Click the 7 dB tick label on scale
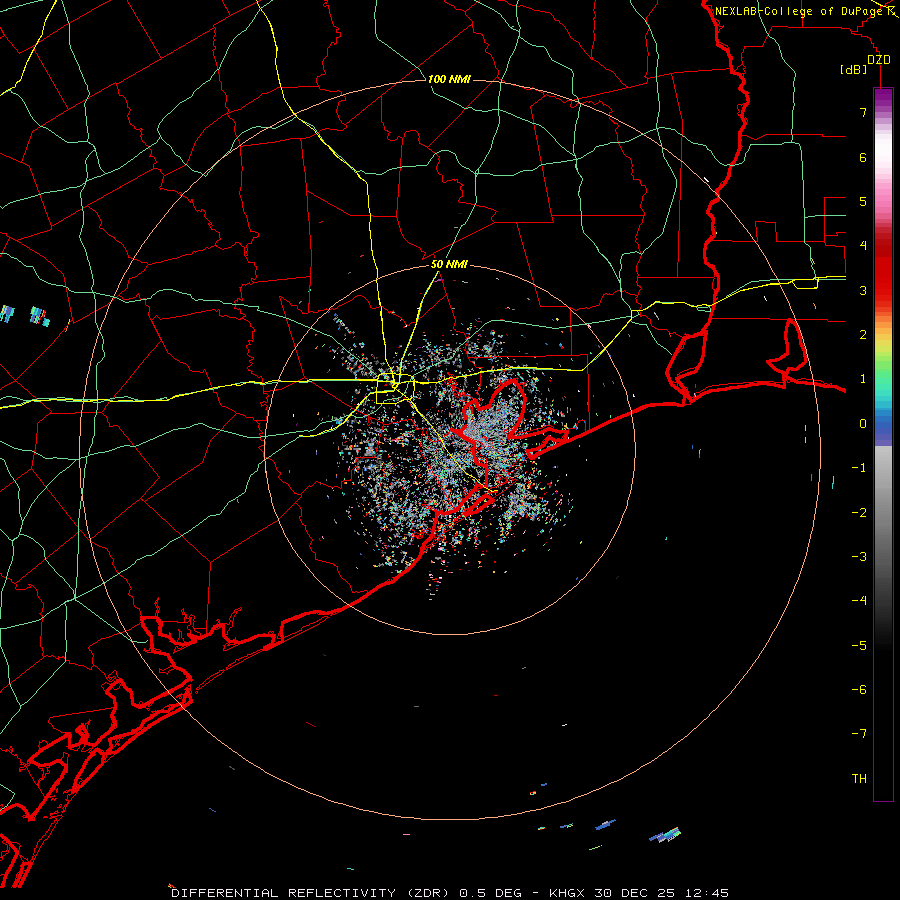 coord(863,112)
